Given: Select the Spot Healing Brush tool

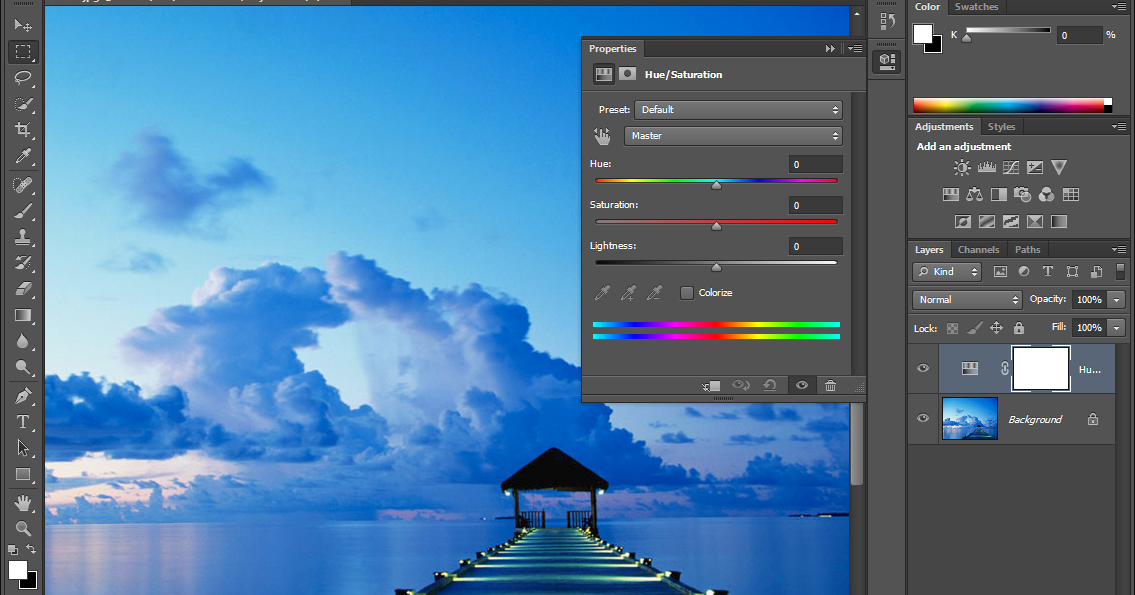Looking at the screenshot, I should (x=23, y=185).
